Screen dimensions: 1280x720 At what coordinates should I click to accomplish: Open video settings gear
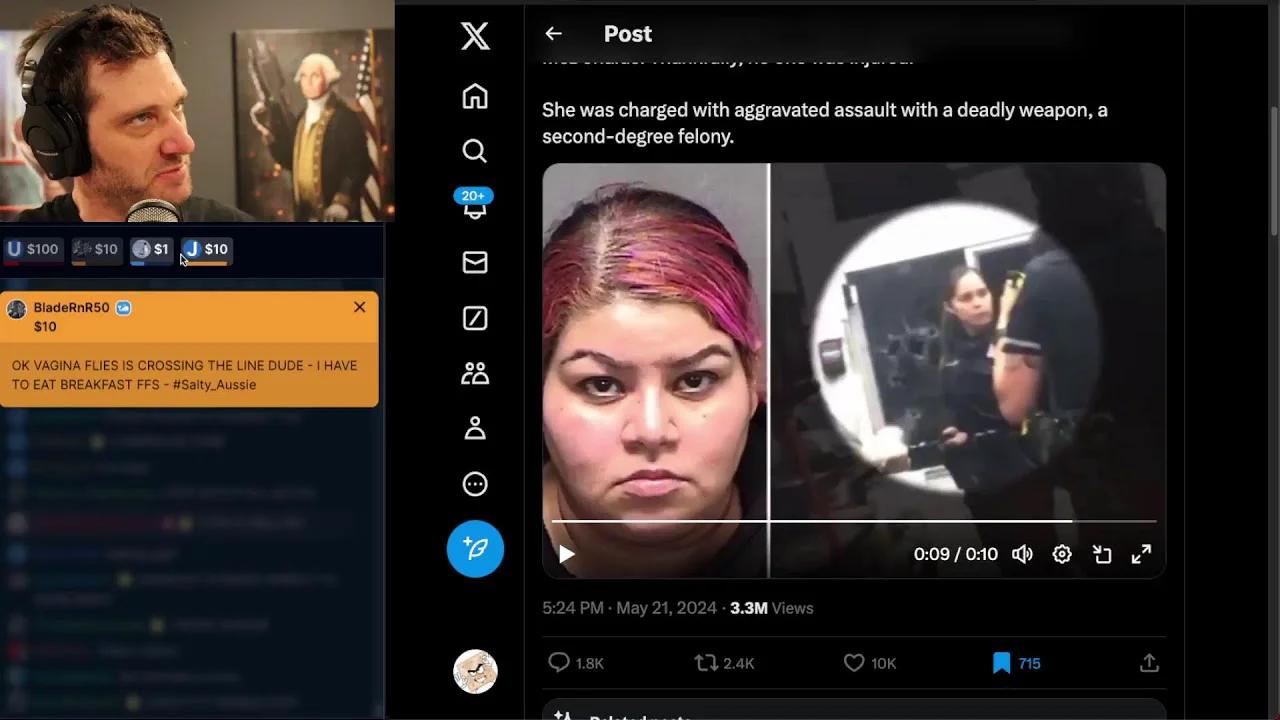tap(1062, 554)
